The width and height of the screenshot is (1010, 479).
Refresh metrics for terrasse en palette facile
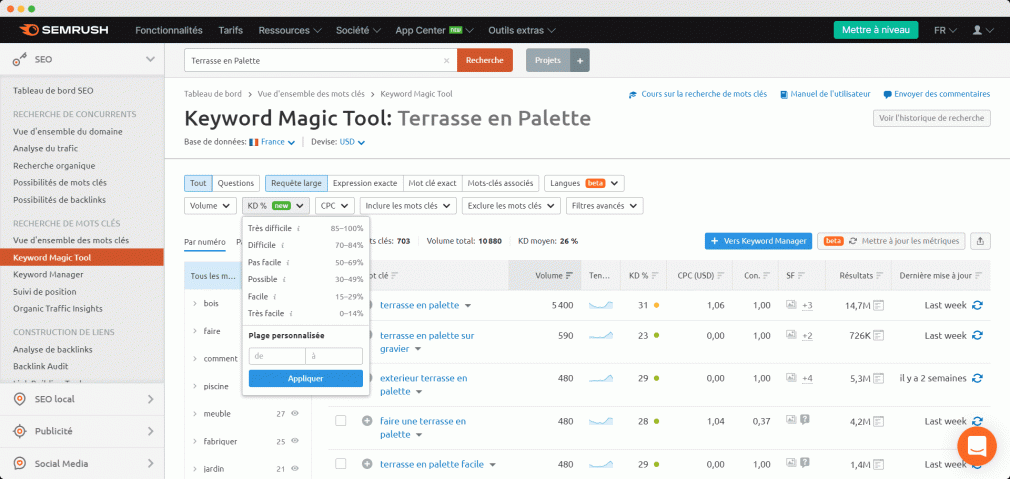coord(978,464)
